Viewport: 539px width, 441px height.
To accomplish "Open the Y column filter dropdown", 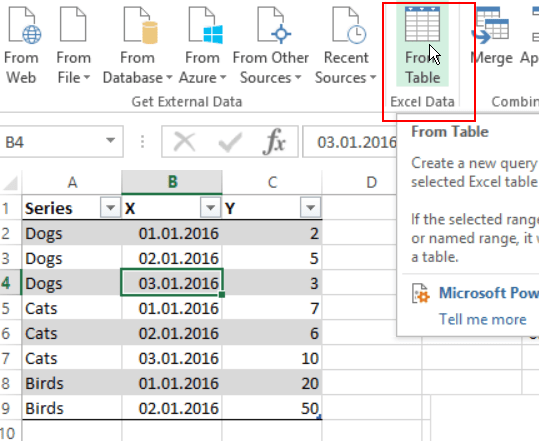I will pyautogui.click(x=310, y=207).
